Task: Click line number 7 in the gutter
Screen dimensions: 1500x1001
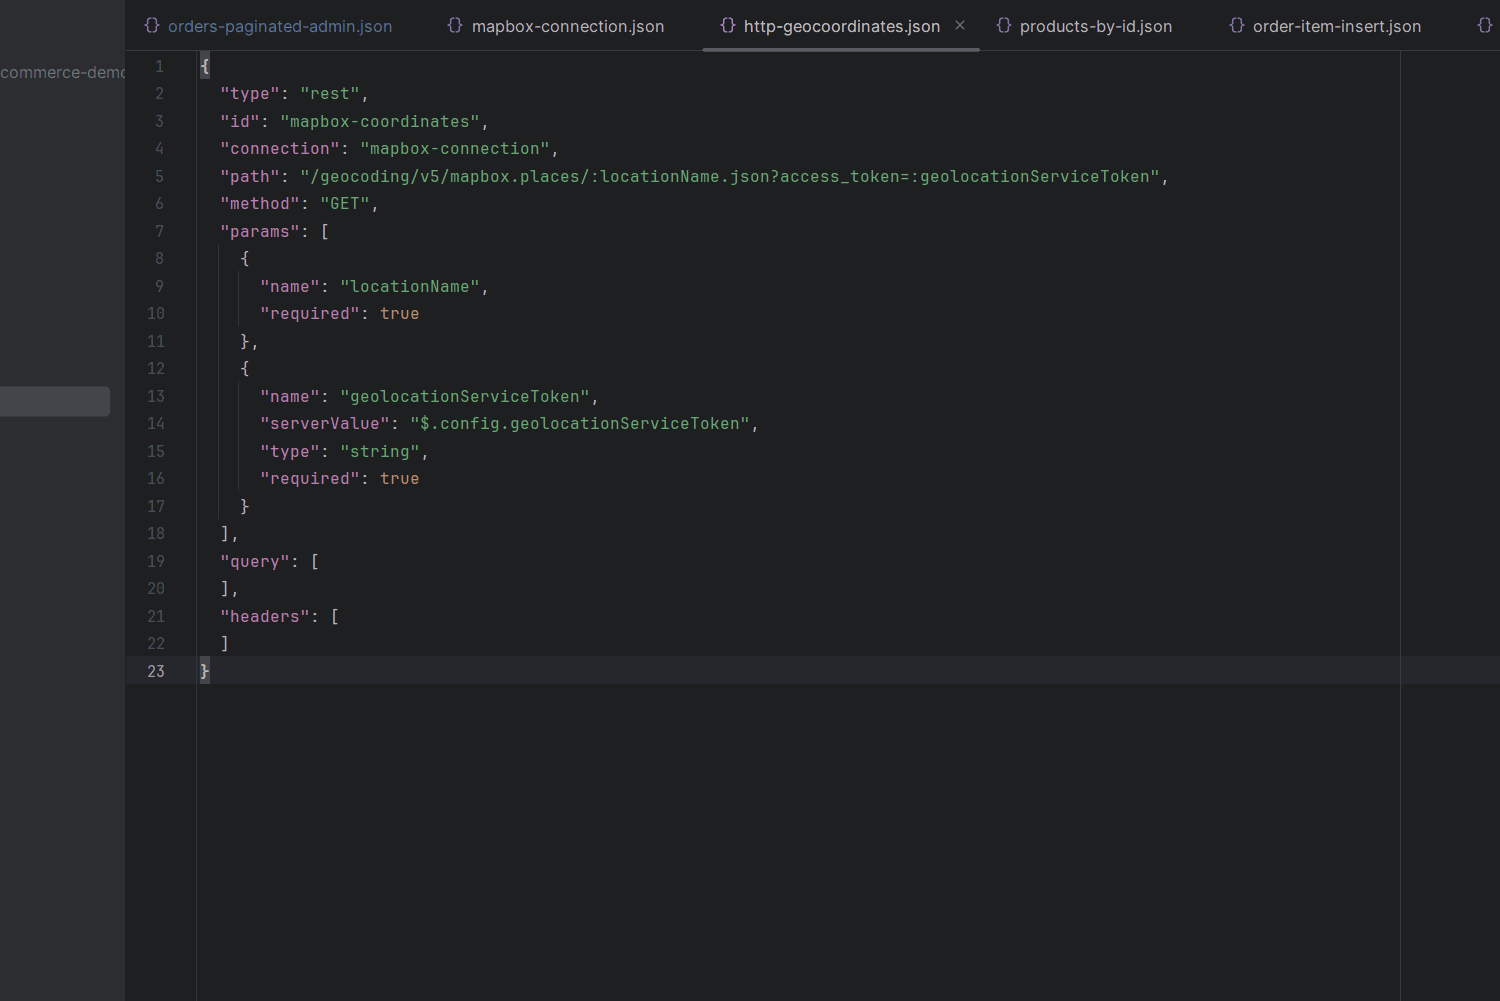Action: [159, 231]
